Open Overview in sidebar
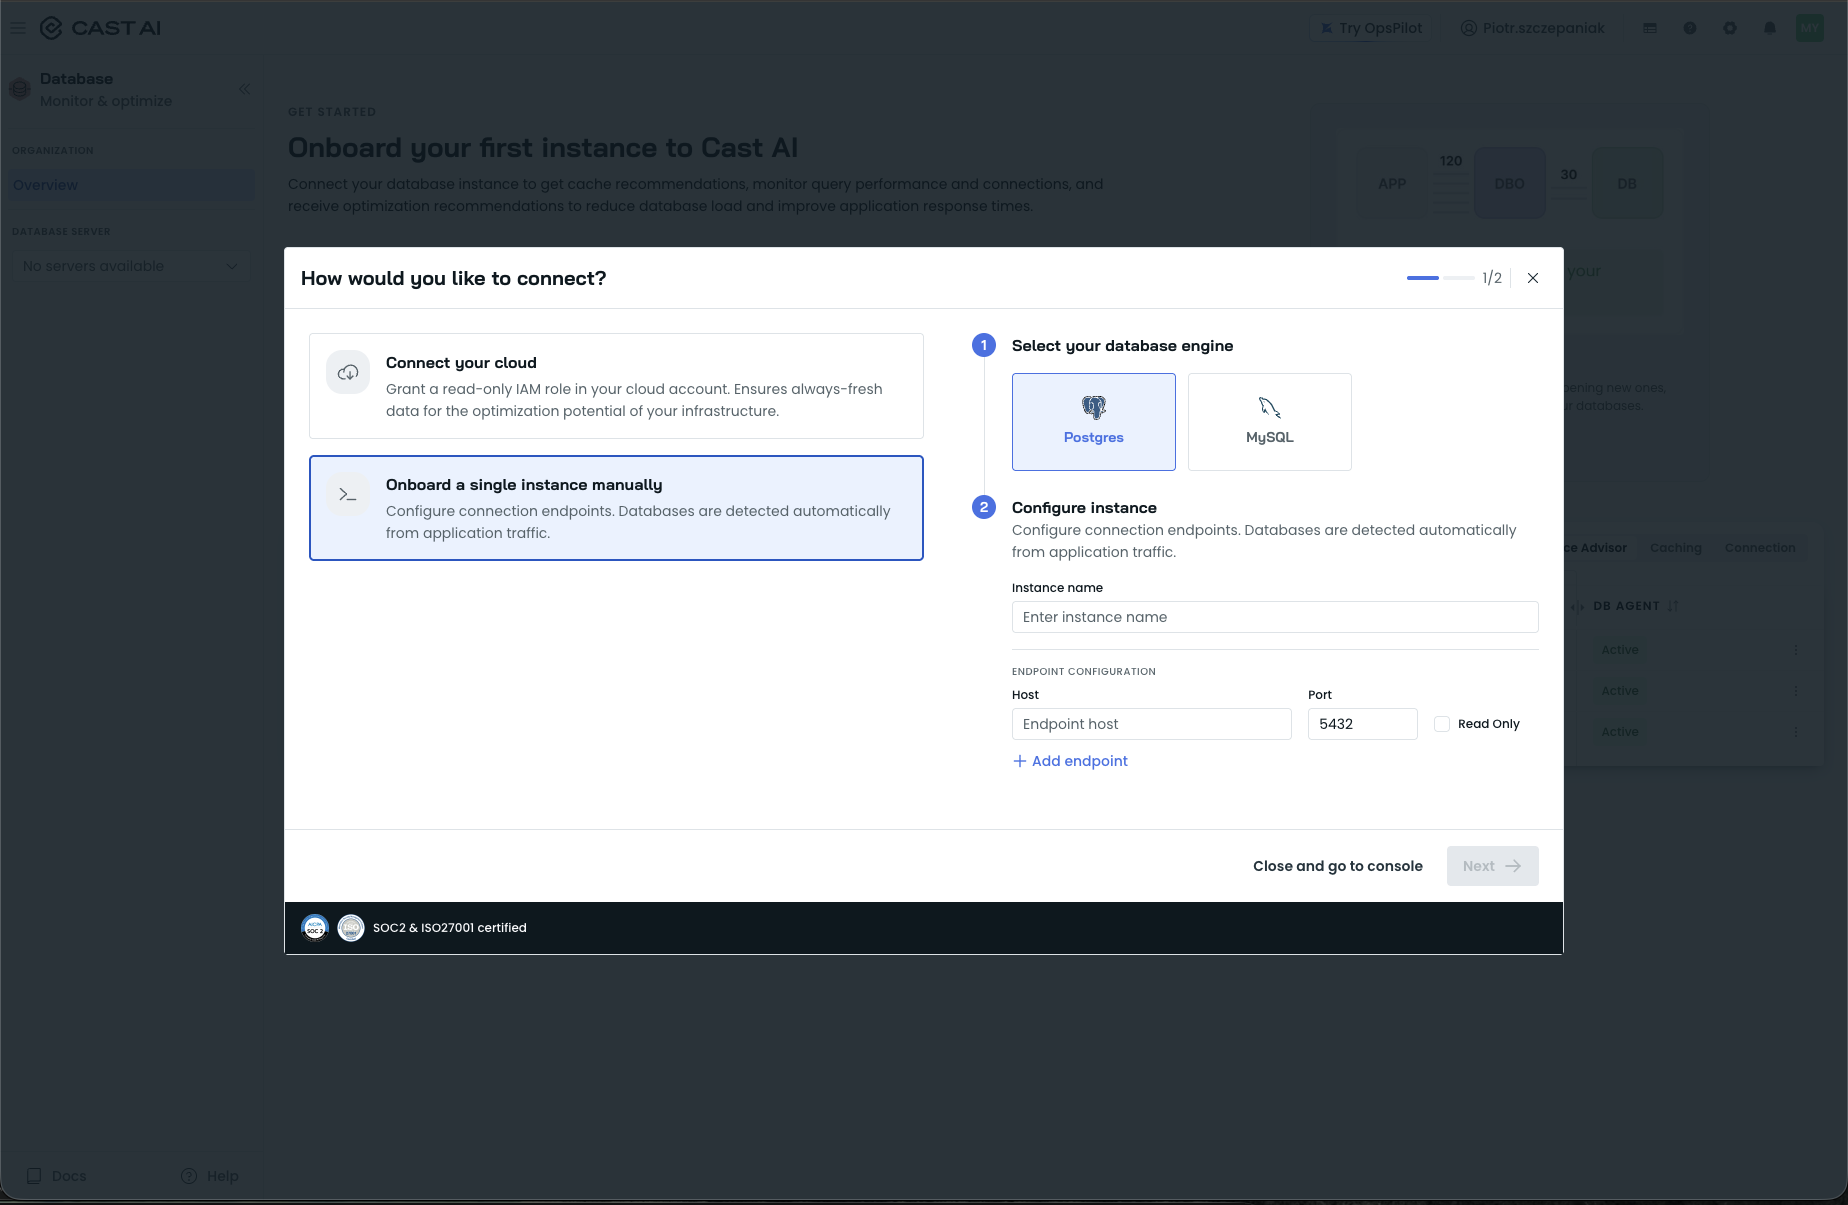The image size is (1848, 1205). point(131,185)
